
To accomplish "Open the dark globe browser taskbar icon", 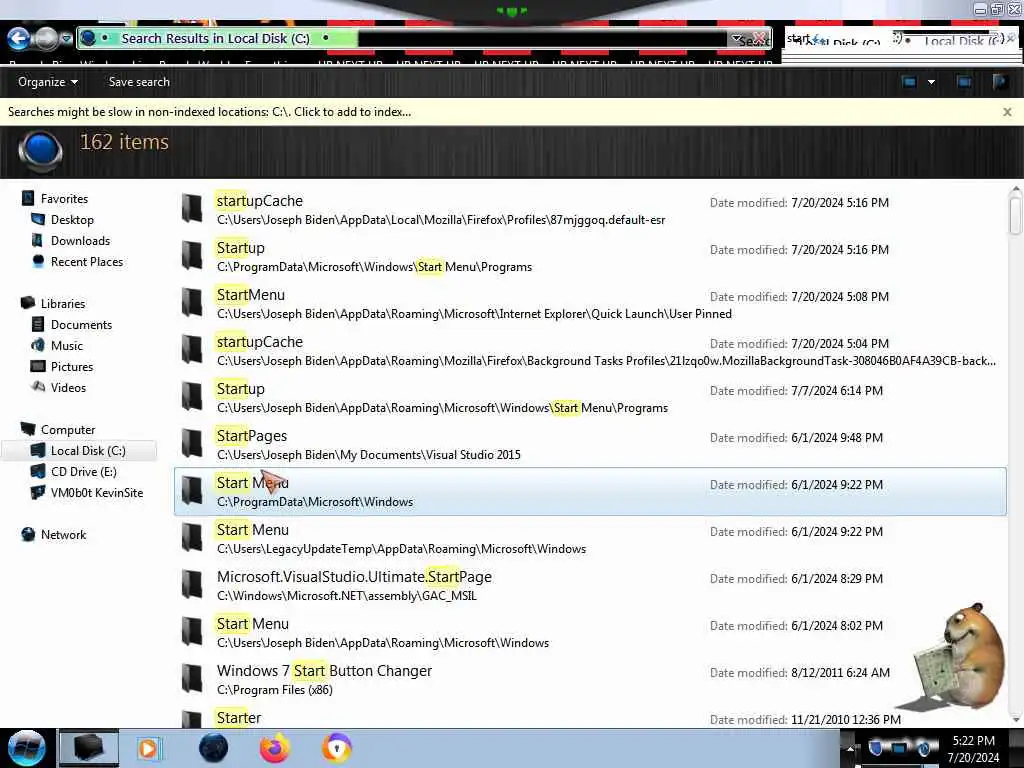I will pos(213,748).
